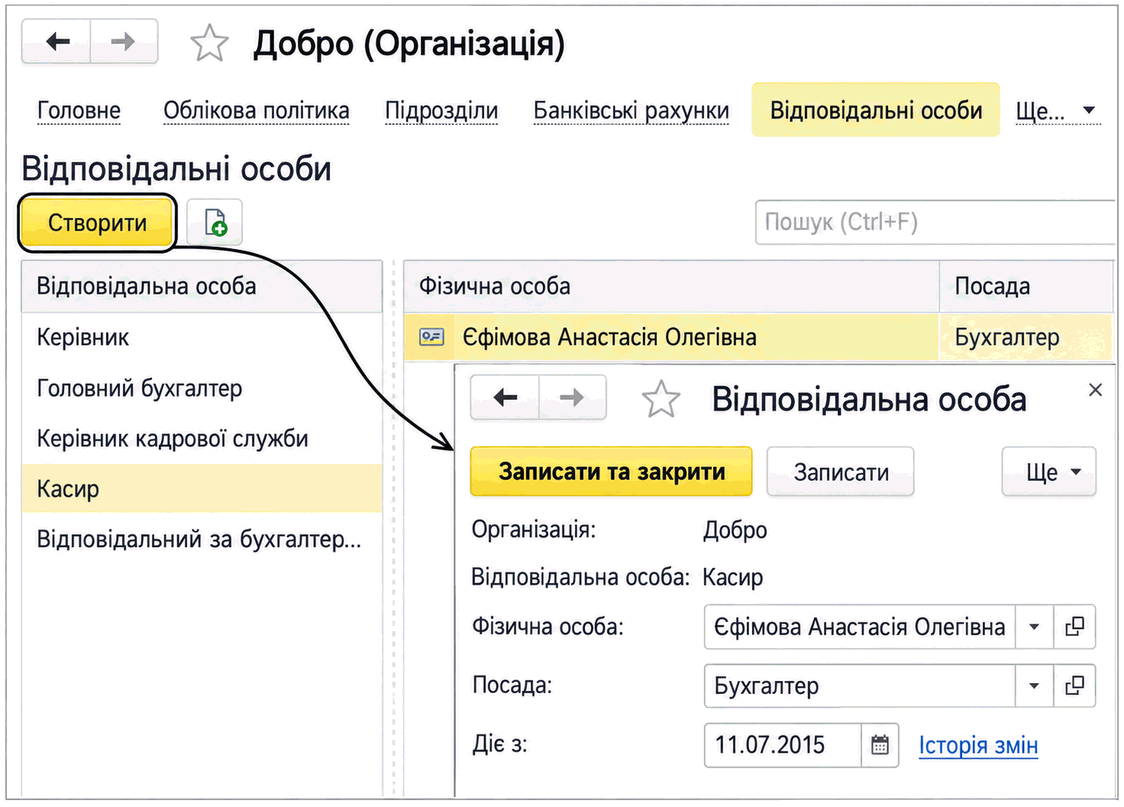Open Фізична особа record via open icon
The width and height of the screenshot is (1124, 807).
(x=1074, y=627)
